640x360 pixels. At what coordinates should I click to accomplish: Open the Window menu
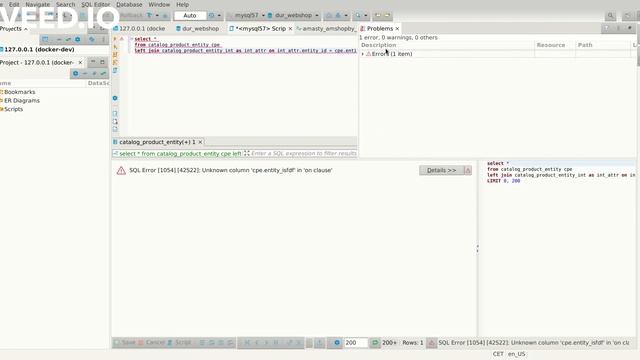pos(159,4)
